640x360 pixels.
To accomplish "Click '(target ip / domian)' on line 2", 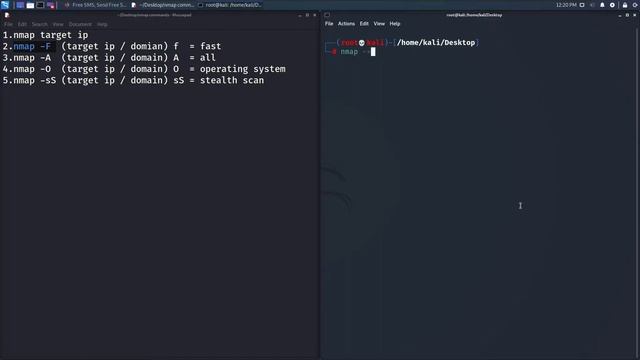I will tap(115, 47).
